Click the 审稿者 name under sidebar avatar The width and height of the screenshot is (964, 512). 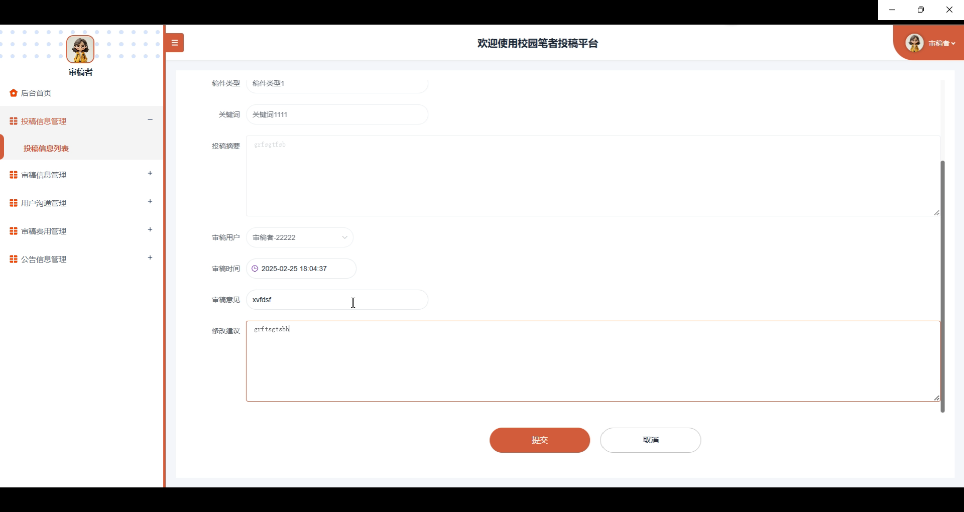81,72
